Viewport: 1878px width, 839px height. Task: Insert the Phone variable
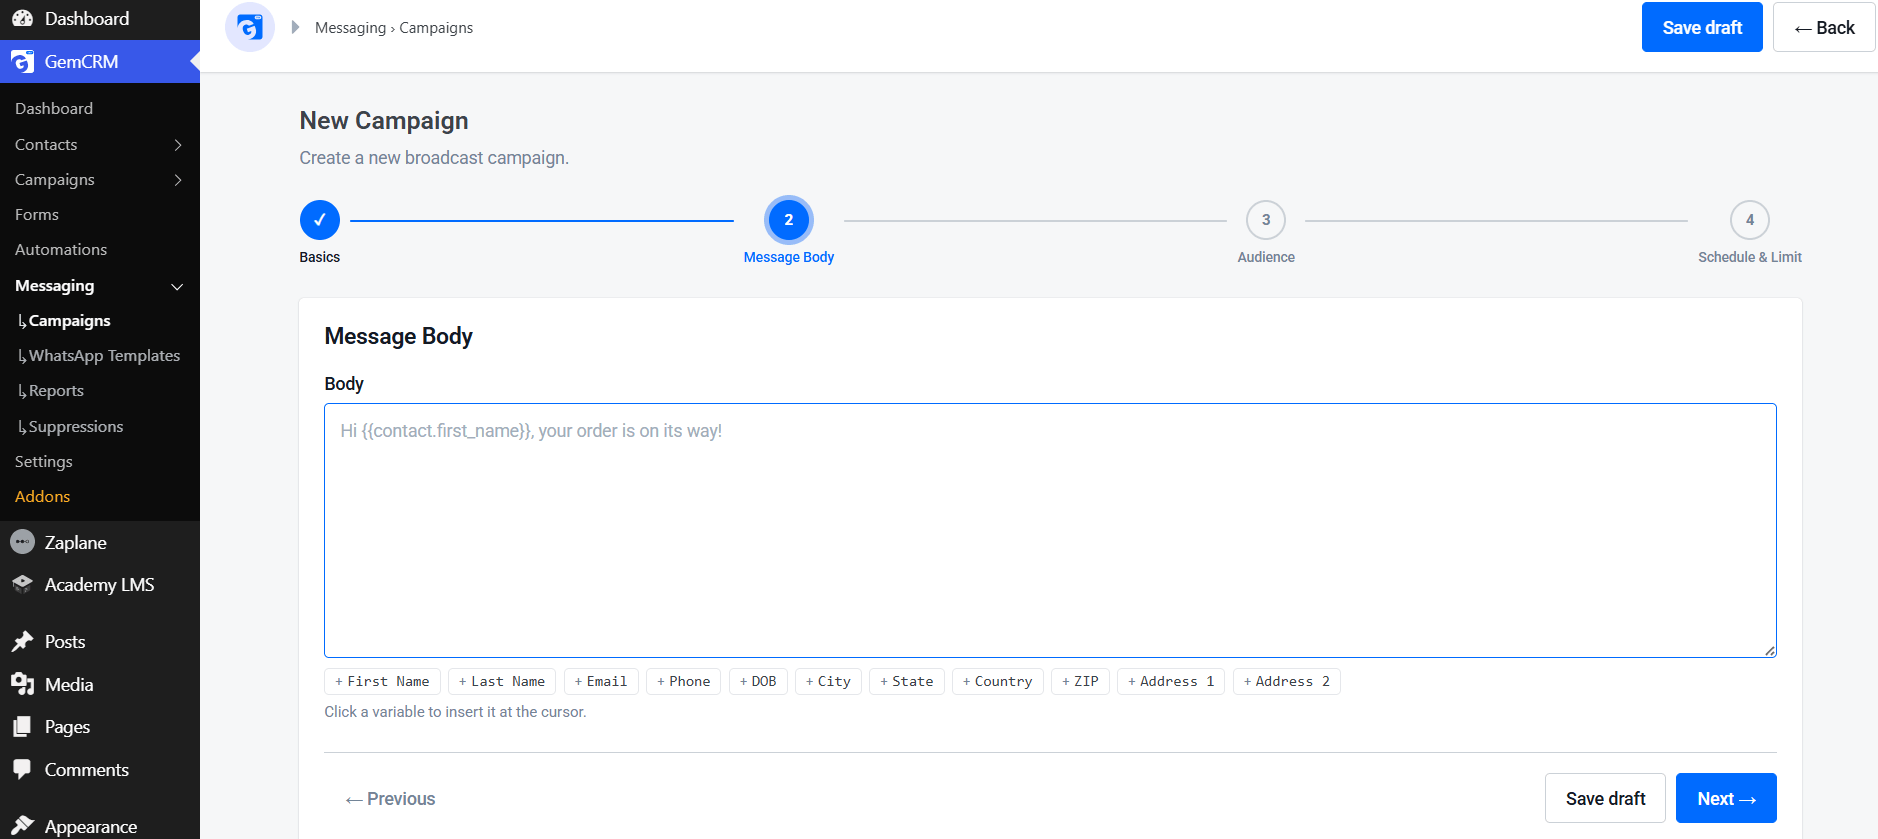684,681
